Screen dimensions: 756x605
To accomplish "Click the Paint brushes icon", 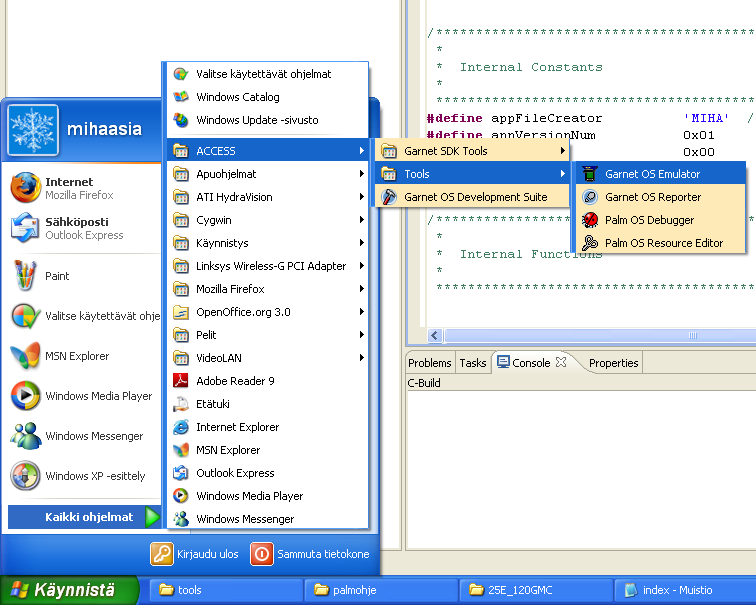I will click(25, 276).
